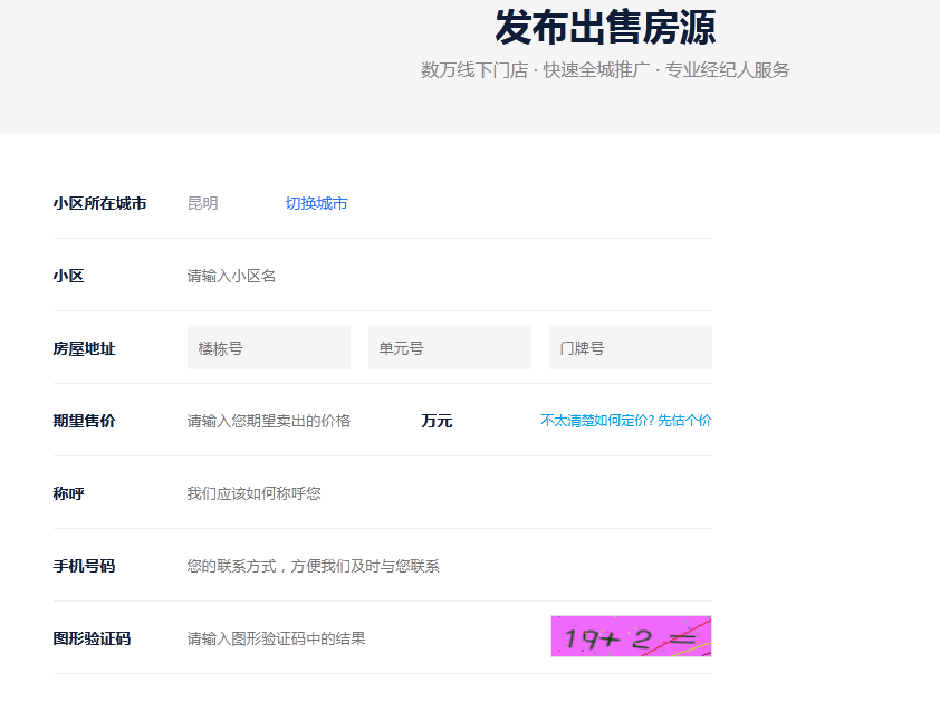Click the 期望售价 field label
The width and height of the screenshot is (940, 702).
point(84,421)
